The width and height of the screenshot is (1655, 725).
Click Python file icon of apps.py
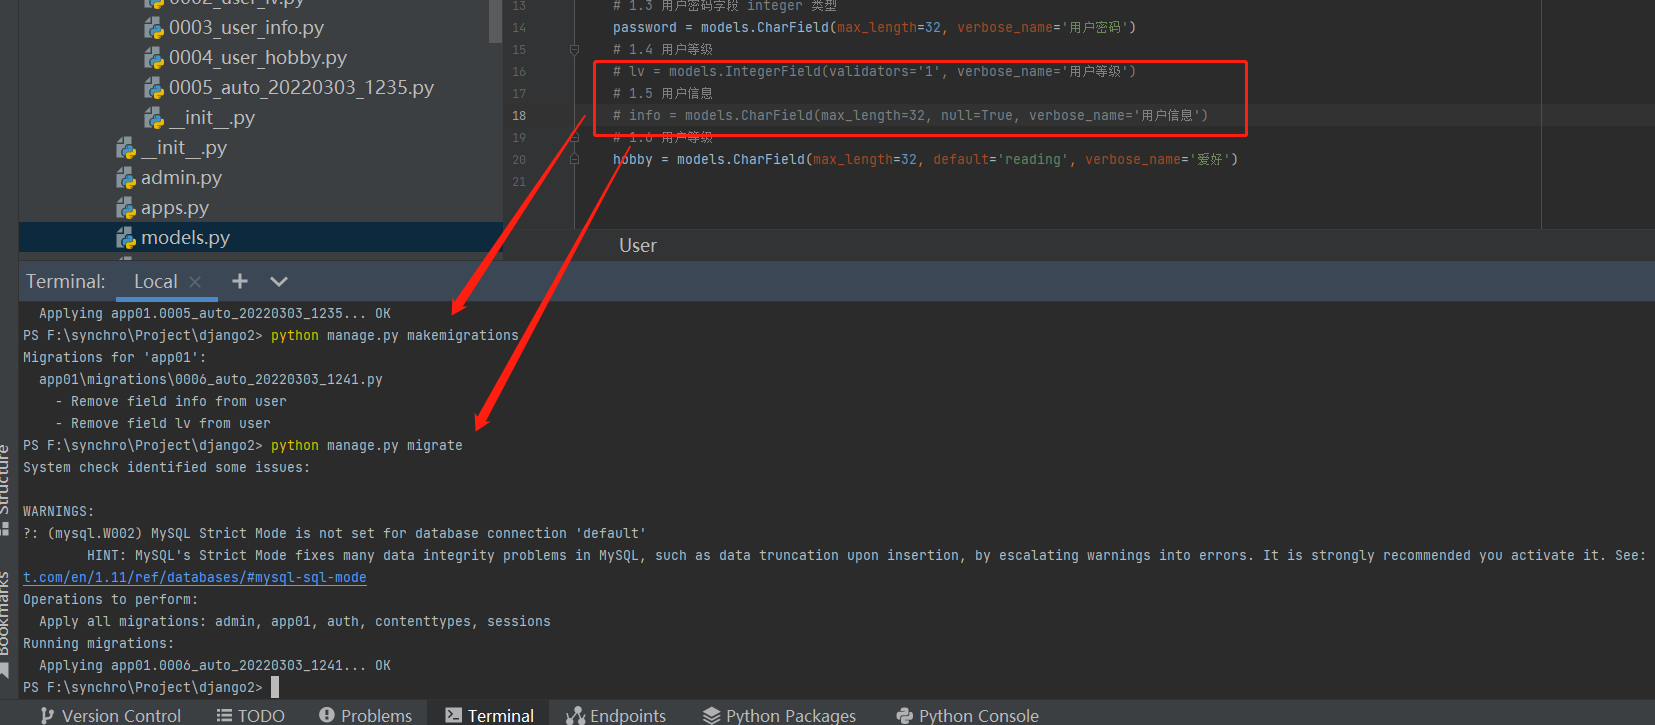(126, 209)
